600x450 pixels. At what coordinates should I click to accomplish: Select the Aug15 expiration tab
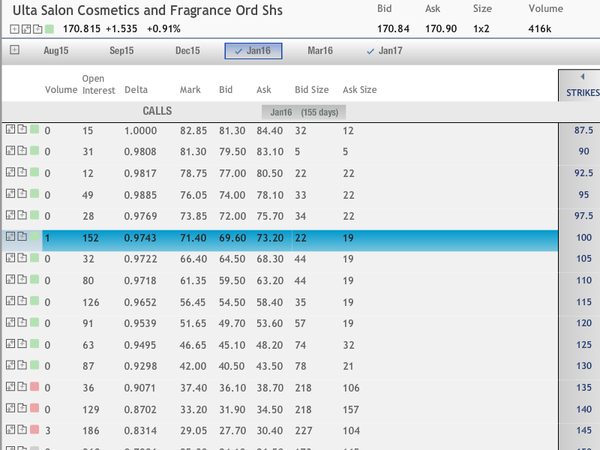coord(56,51)
